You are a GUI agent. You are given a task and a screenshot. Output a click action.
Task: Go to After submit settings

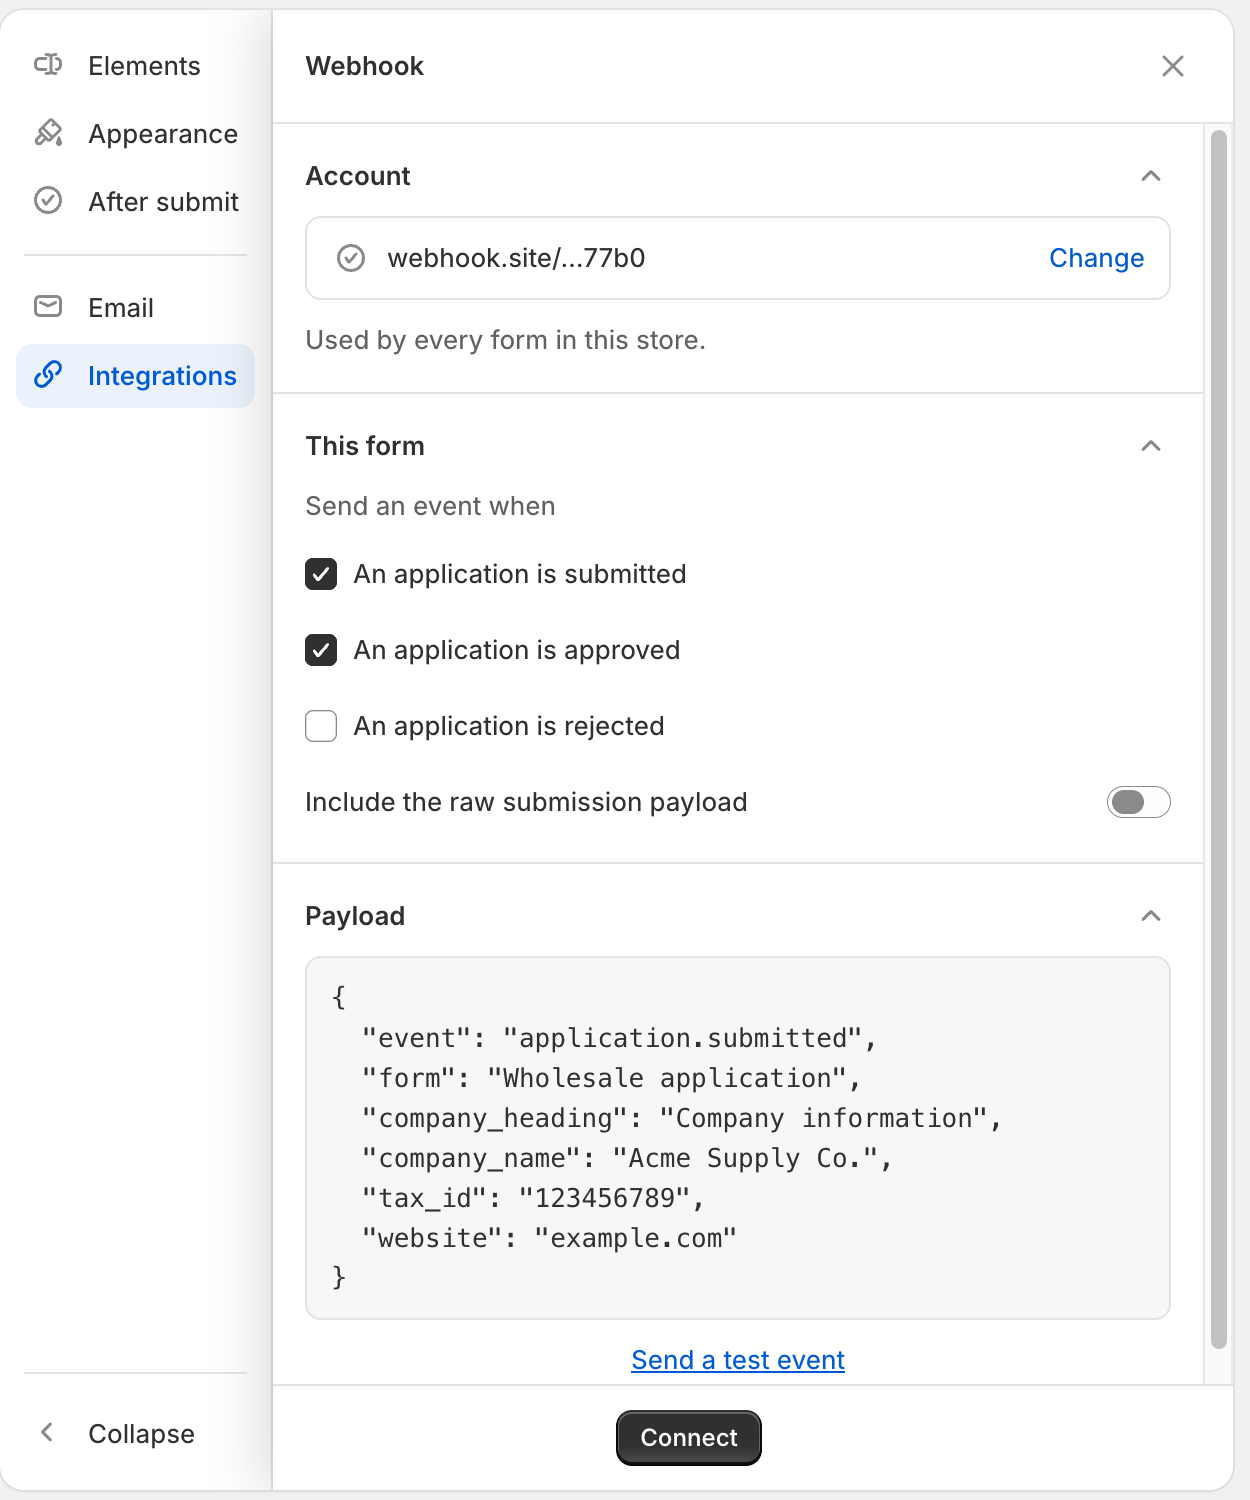click(135, 202)
